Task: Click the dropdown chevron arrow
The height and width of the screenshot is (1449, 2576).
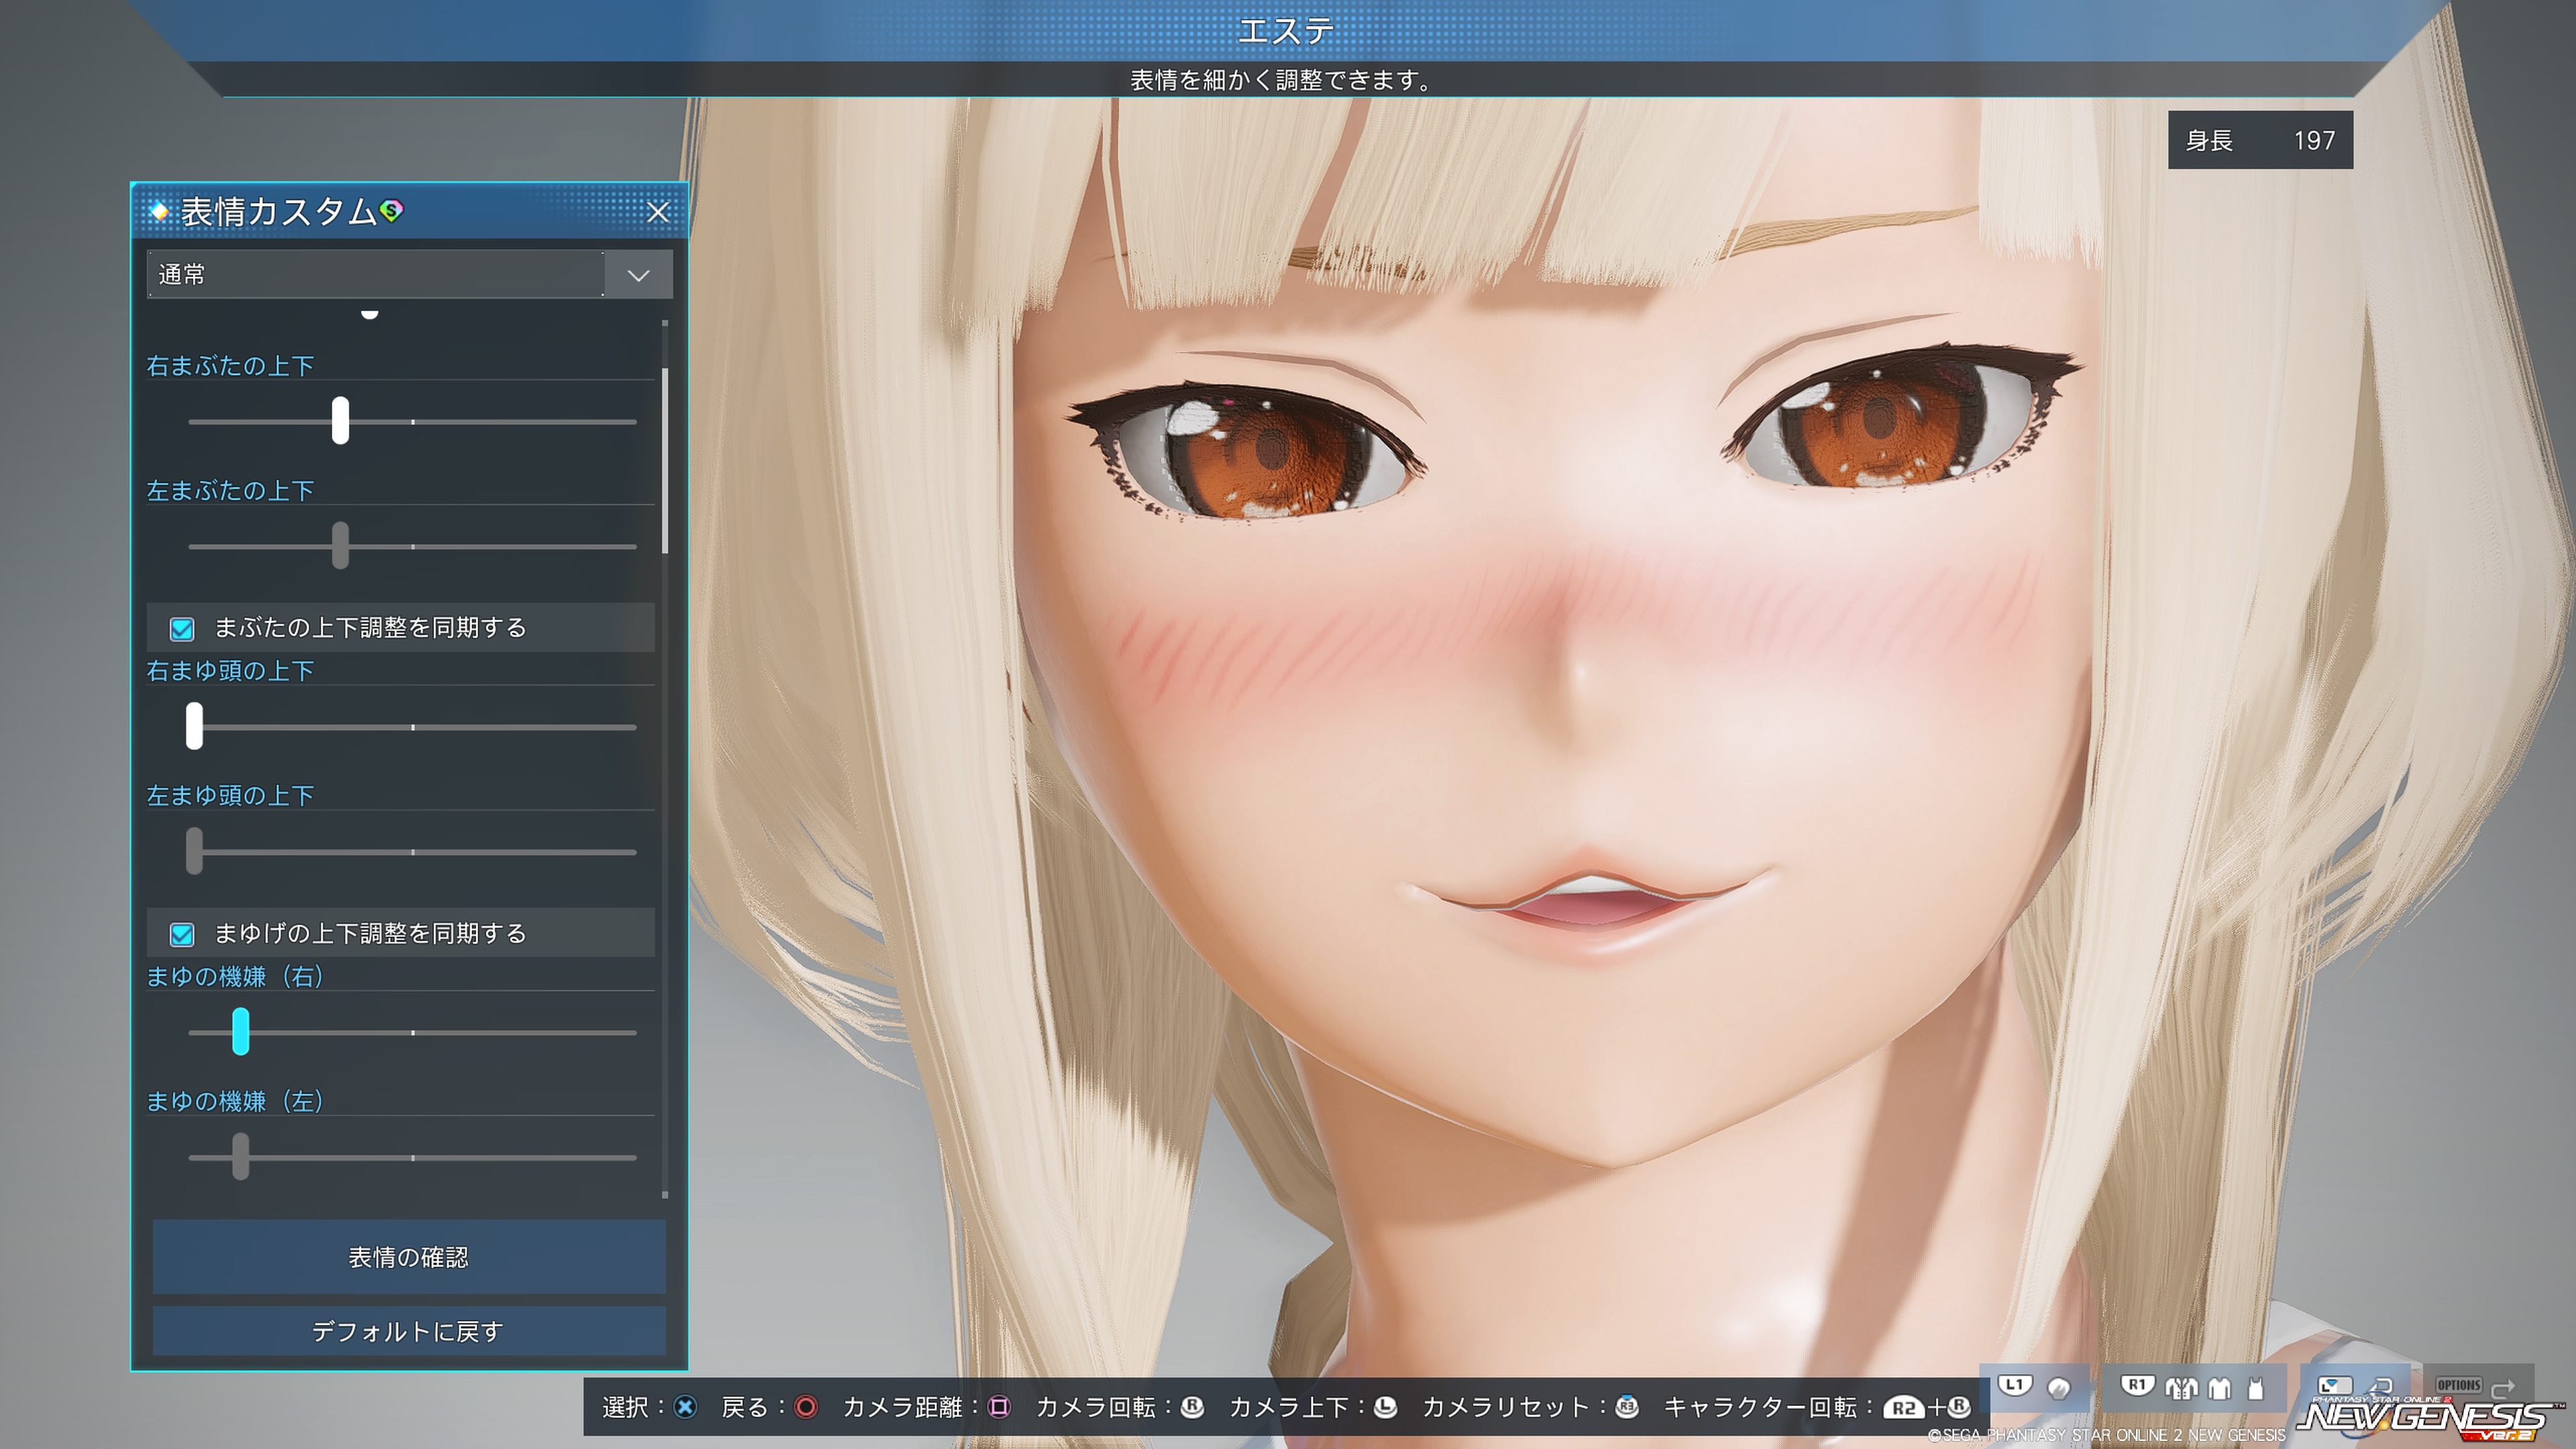Action: point(638,275)
